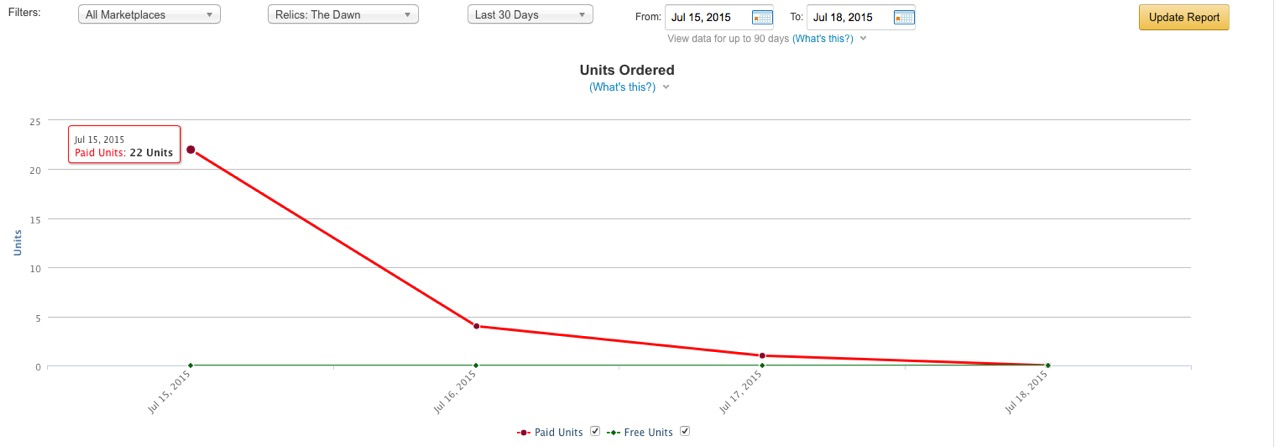Click the Update Report button
Image resolution: width=1280 pixels, height=447 pixels.
(1184, 17)
